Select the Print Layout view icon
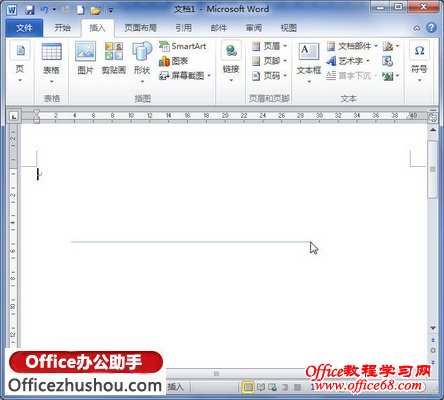This screenshot has width=444, height=400. tap(248, 387)
